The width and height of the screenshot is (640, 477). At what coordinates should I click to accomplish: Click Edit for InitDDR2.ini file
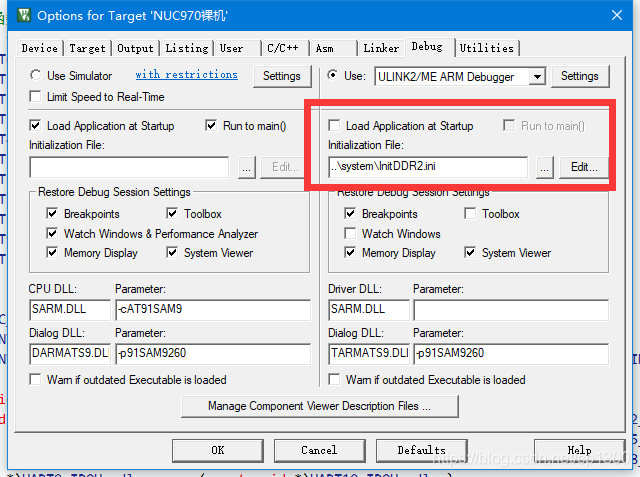click(584, 167)
